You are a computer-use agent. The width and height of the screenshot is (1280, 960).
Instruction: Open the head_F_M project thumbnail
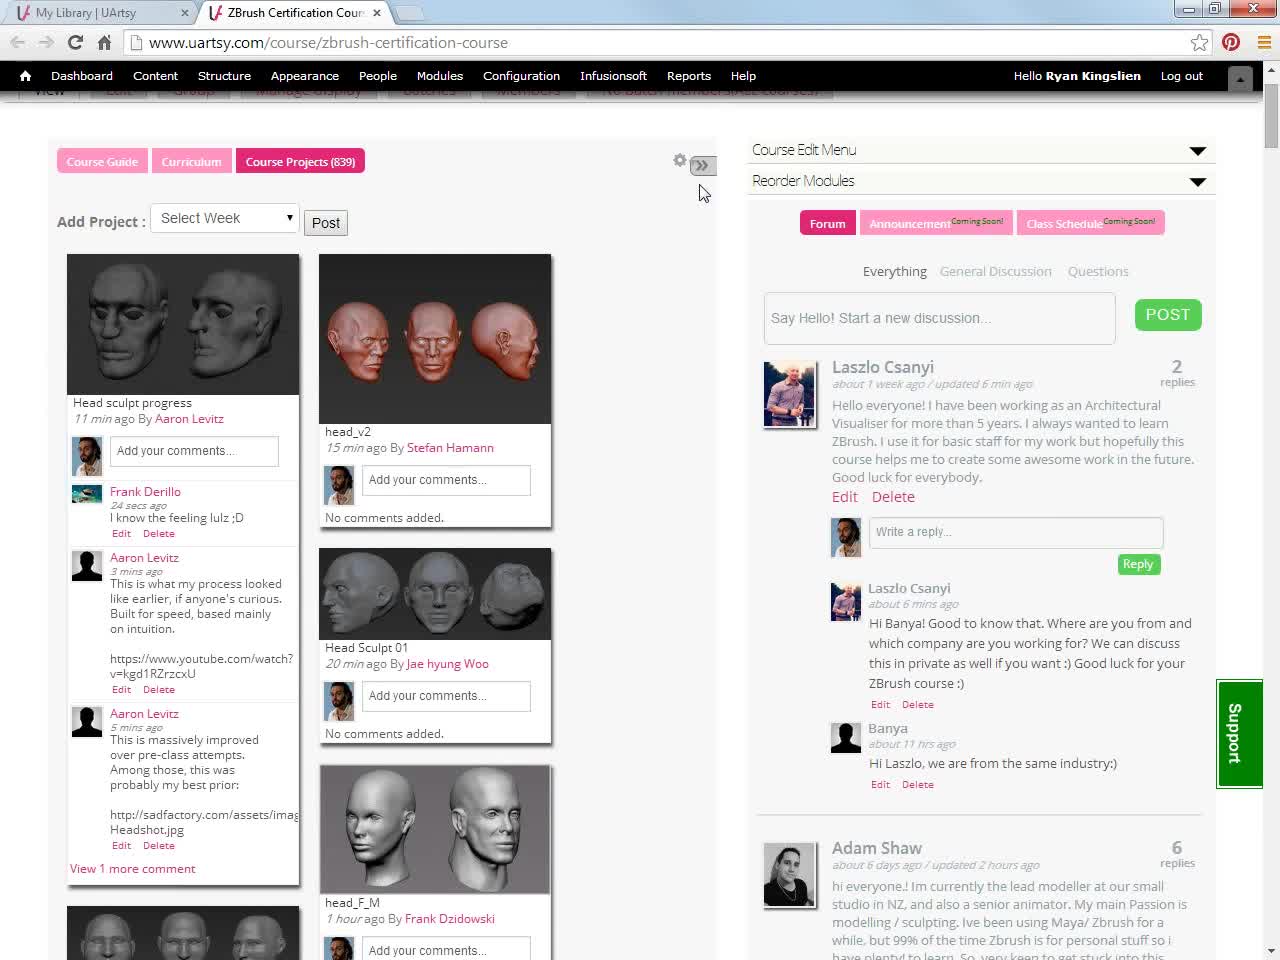point(435,829)
